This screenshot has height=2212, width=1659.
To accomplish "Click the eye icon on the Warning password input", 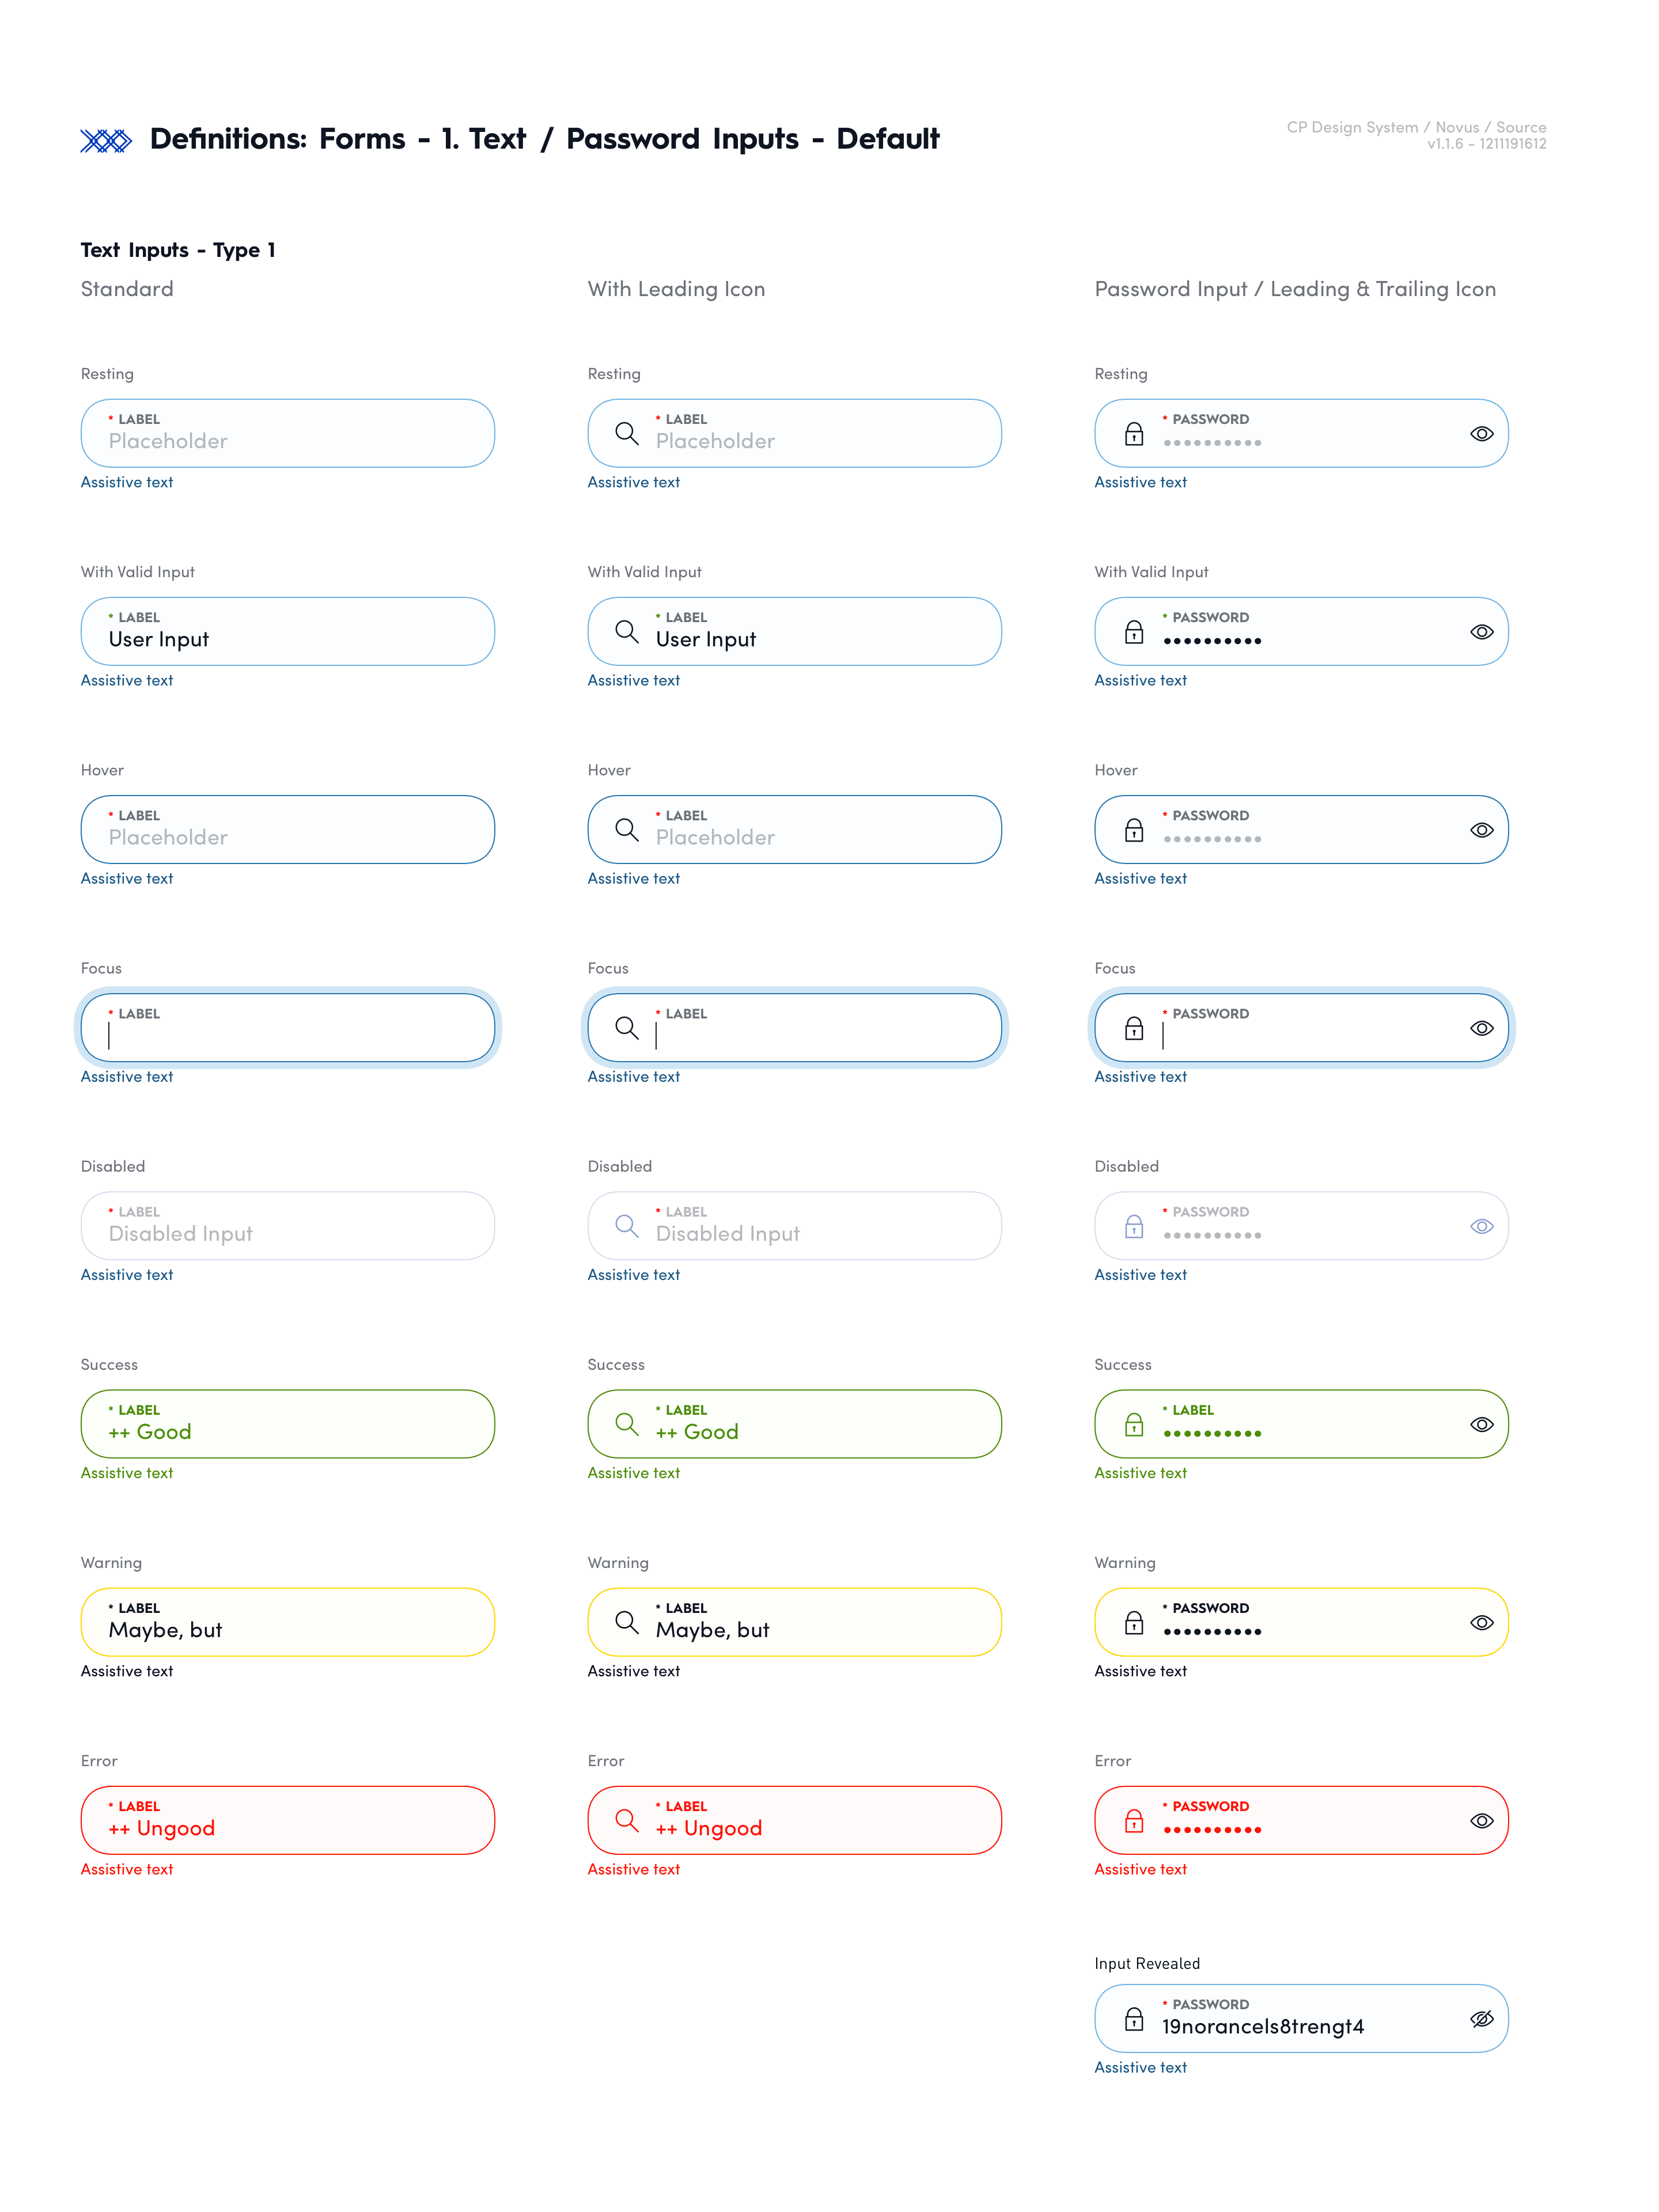I will 1481,1622.
